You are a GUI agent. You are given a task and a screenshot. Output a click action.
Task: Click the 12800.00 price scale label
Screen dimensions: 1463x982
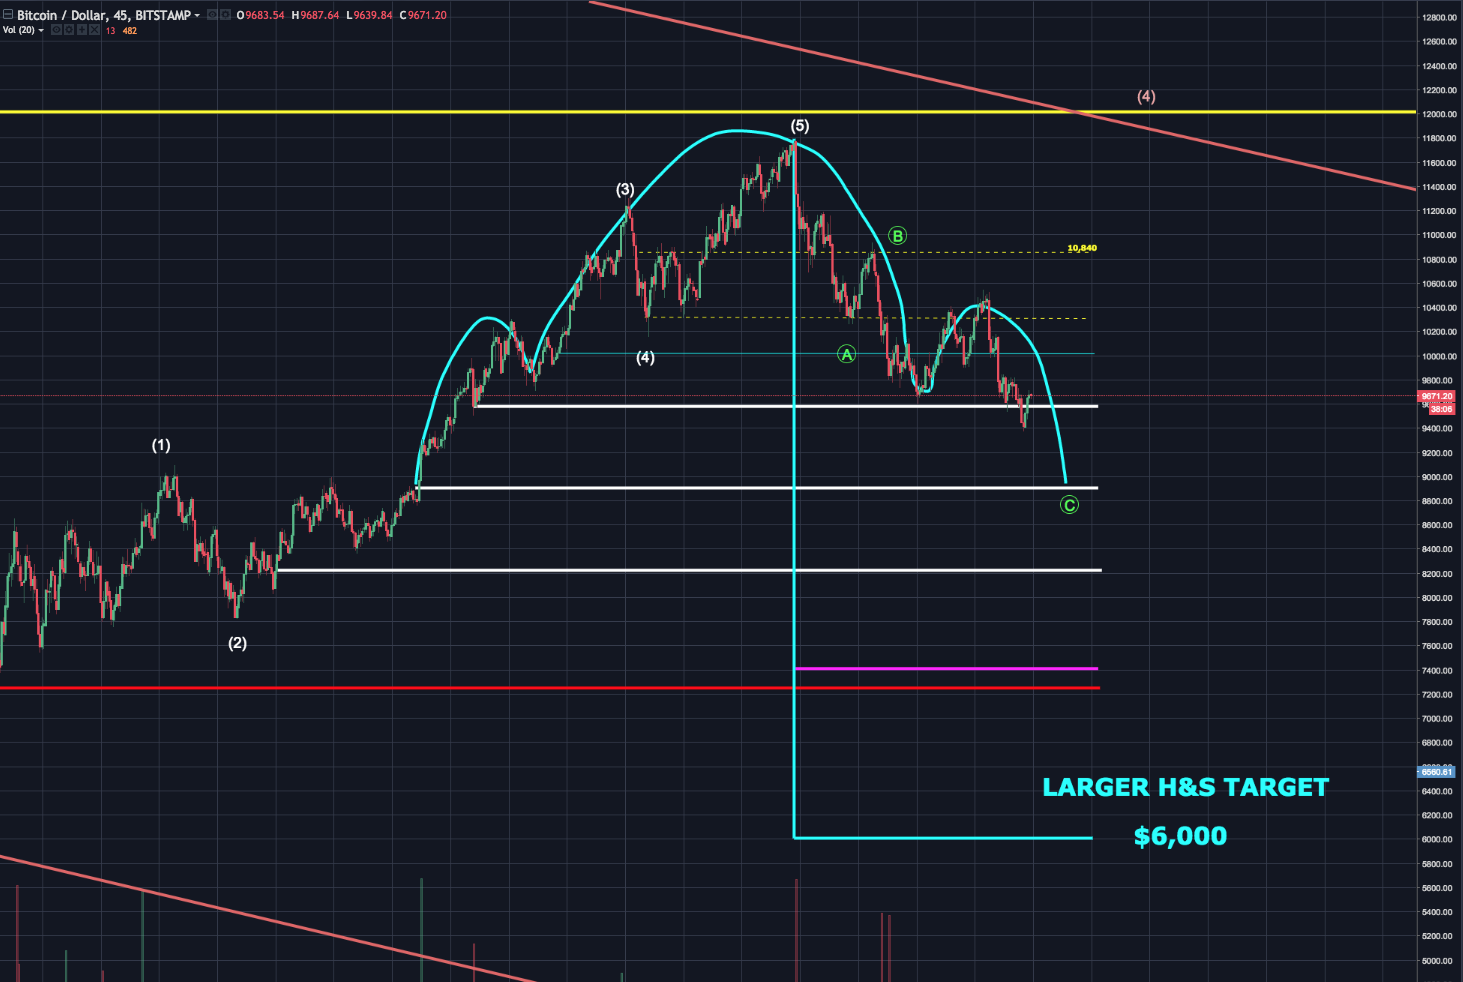(1437, 18)
